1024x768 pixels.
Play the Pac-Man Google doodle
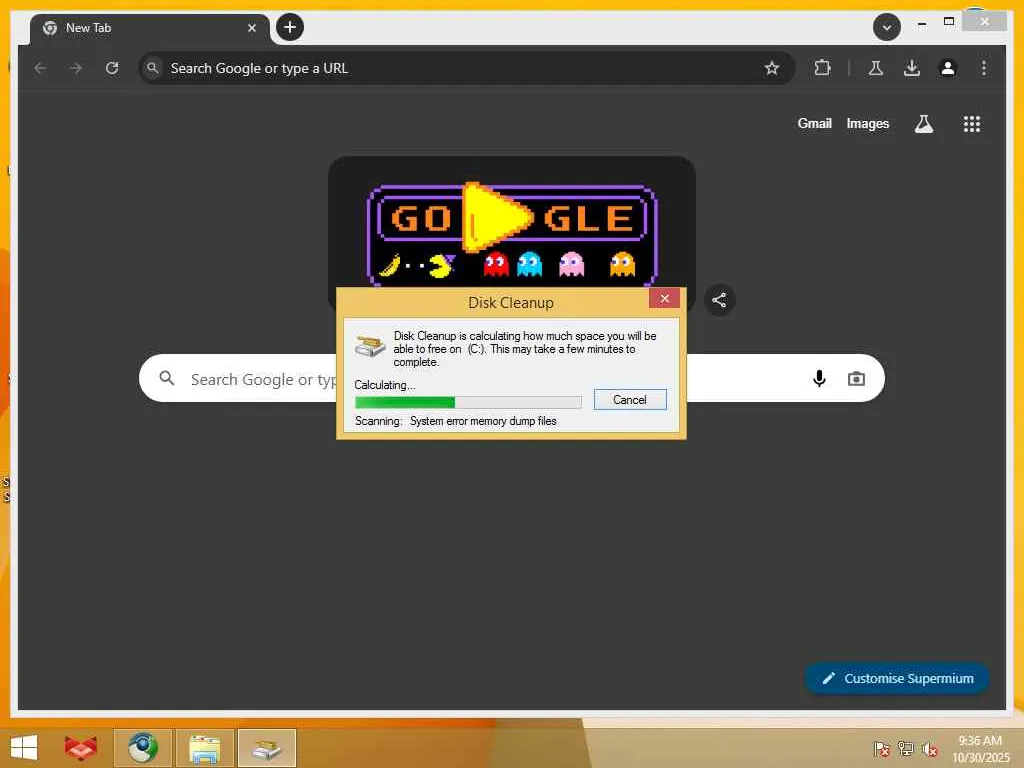point(496,217)
